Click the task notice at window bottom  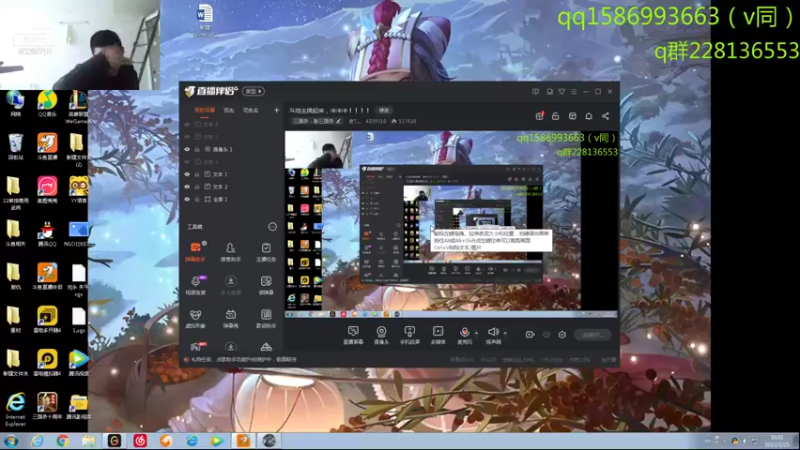point(240,360)
